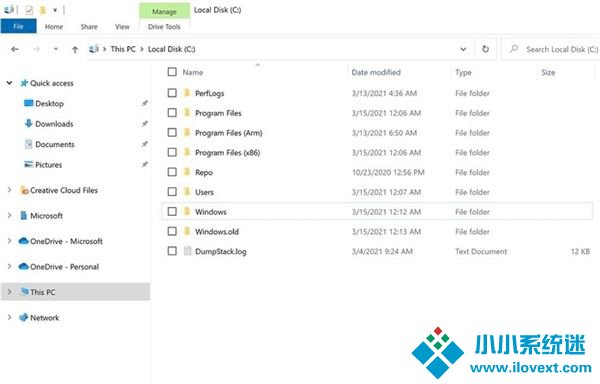The height and width of the screenshot is (384, 600).
Task: Expand the address bar history dropdown
Action: pos(463,49)
